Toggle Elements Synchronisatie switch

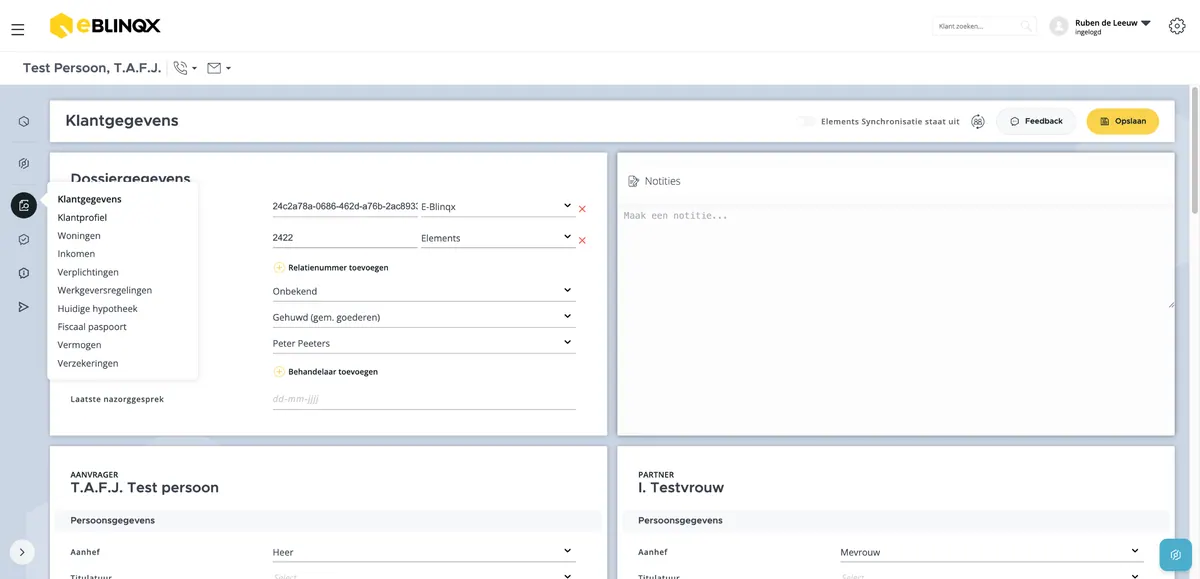(805, 121)
